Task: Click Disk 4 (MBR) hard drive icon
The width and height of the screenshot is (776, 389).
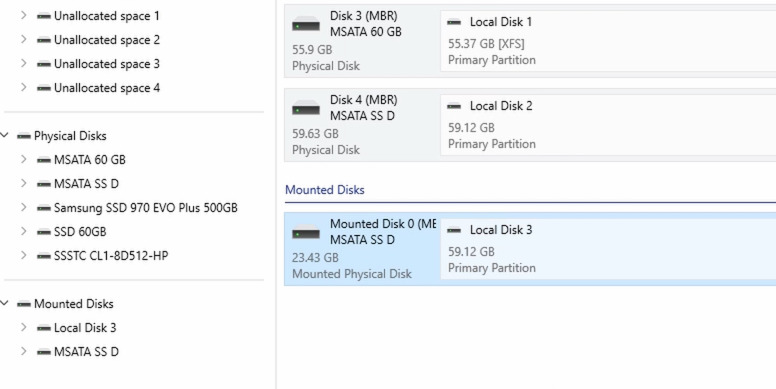Action: [306, 107]
